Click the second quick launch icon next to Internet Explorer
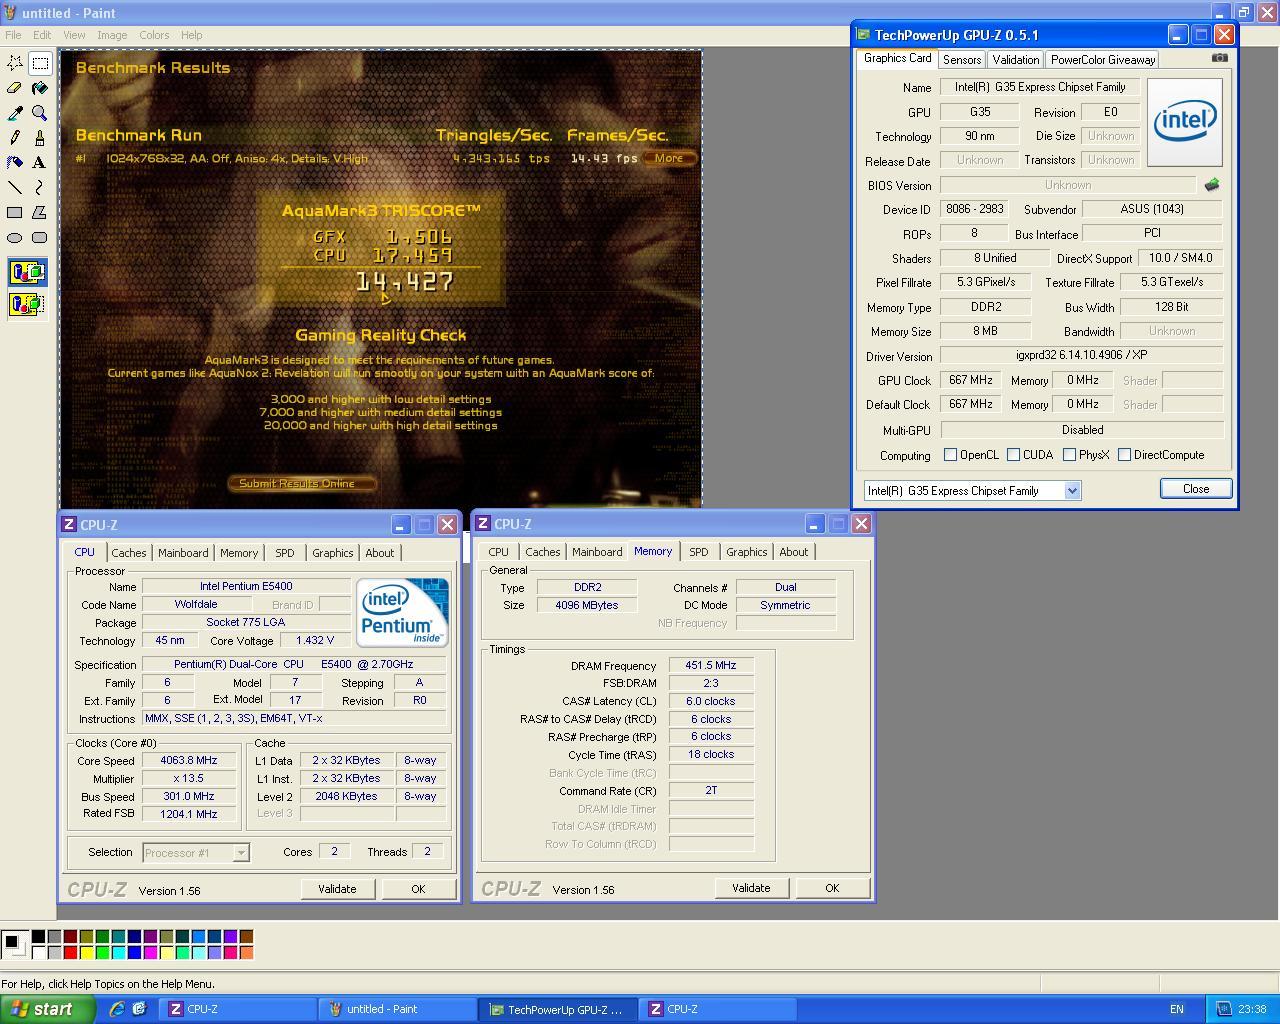 (x=139, y=1009)
